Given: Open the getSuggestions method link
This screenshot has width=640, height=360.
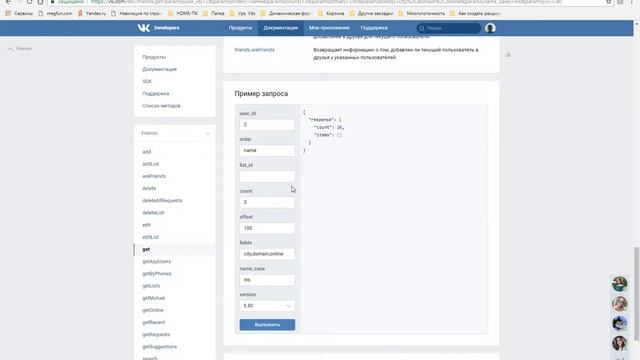Looking at the screenshot, I should 160,347.
